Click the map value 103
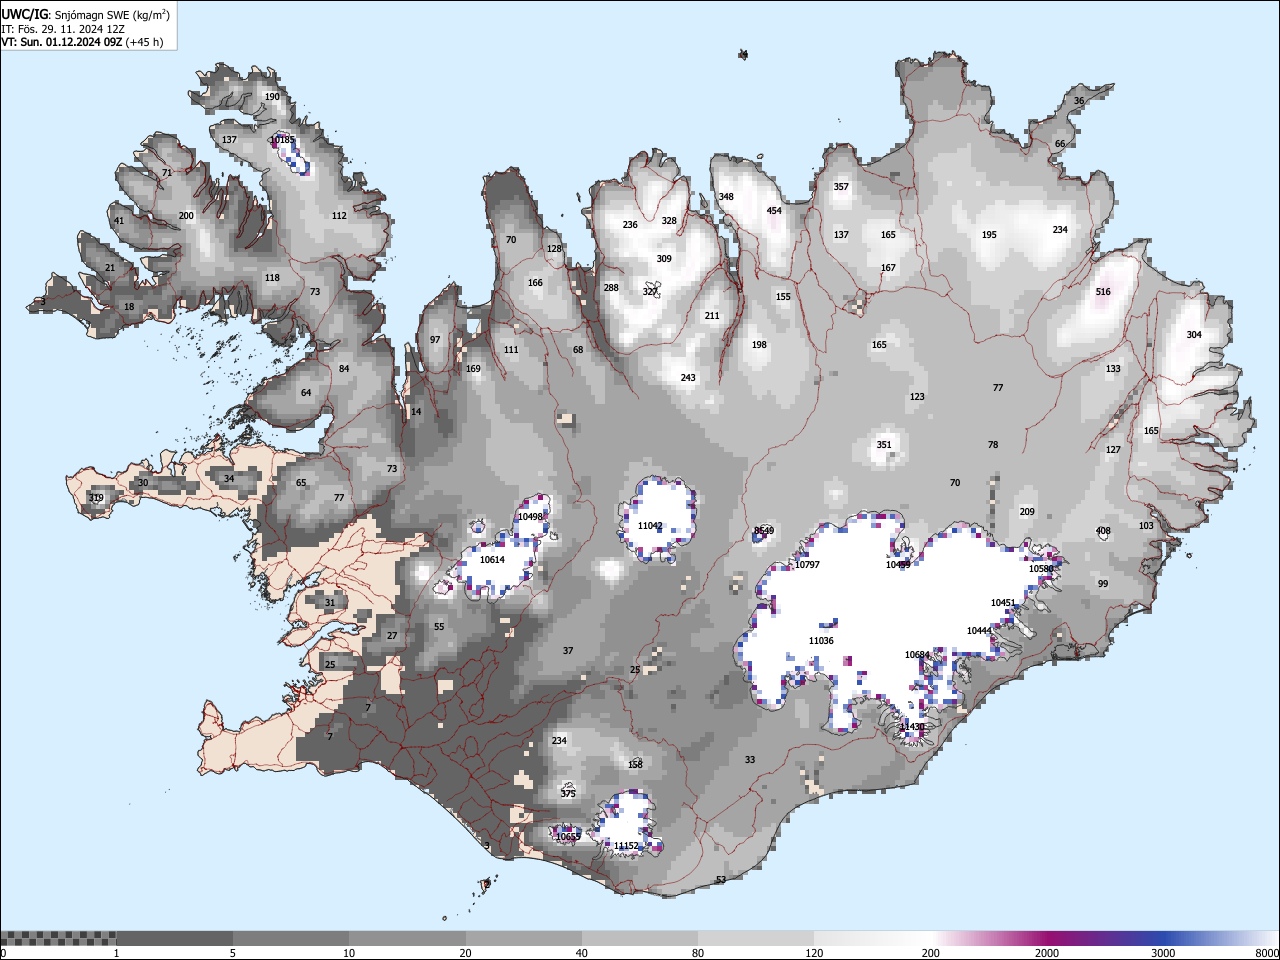Screen dimensions: 1280x960 (1146, 526)
